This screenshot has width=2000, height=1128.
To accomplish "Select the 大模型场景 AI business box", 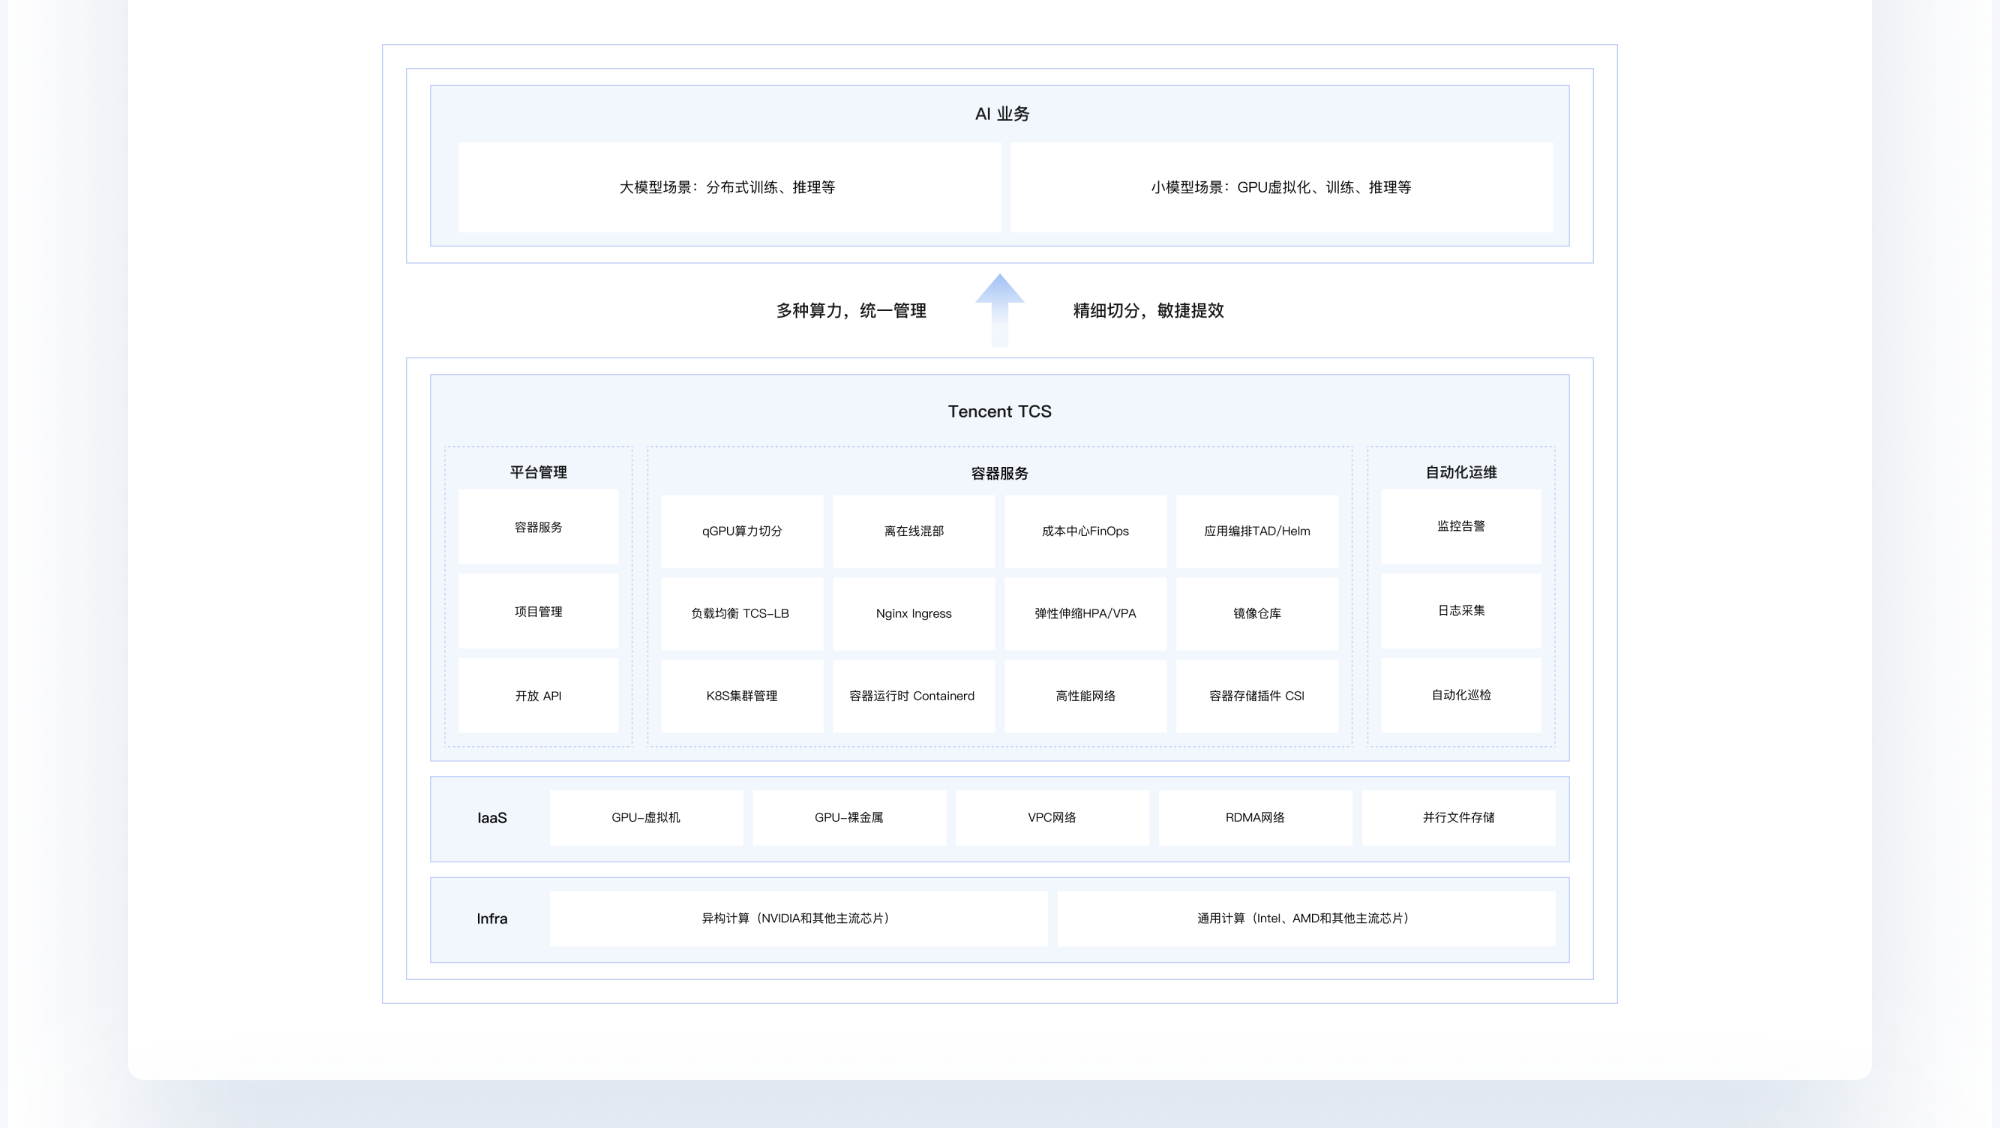I will (728, 187).
